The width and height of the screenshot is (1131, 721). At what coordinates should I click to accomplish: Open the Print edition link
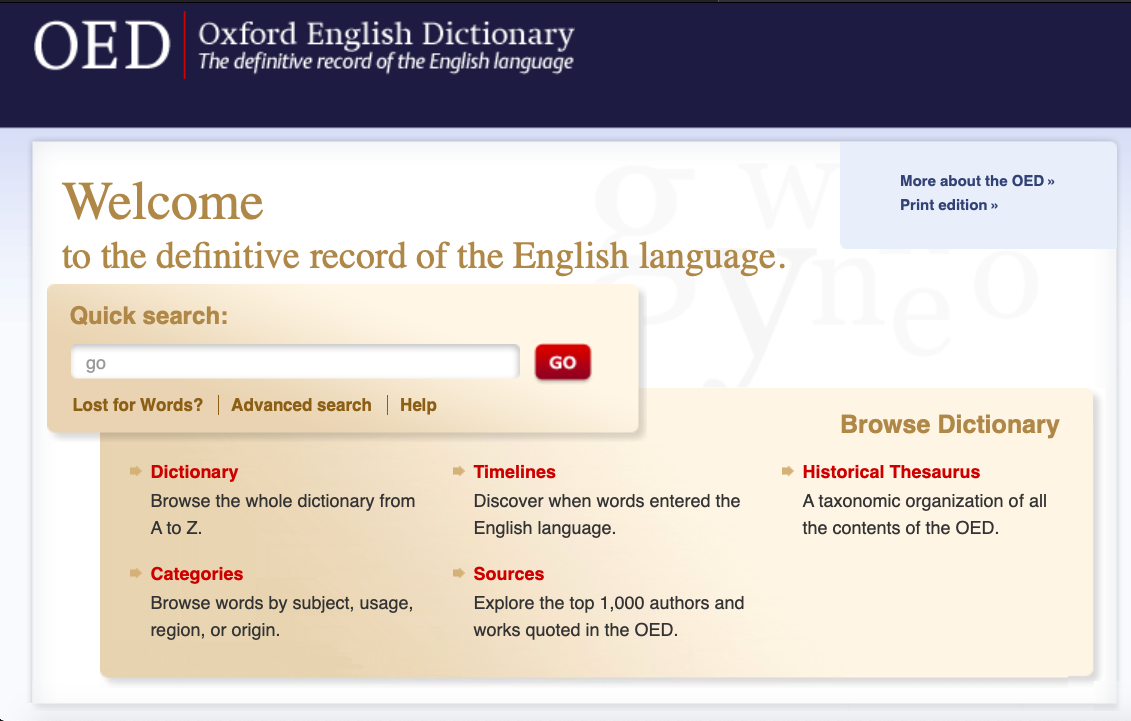pyautogui.click(x=949, y=205)
